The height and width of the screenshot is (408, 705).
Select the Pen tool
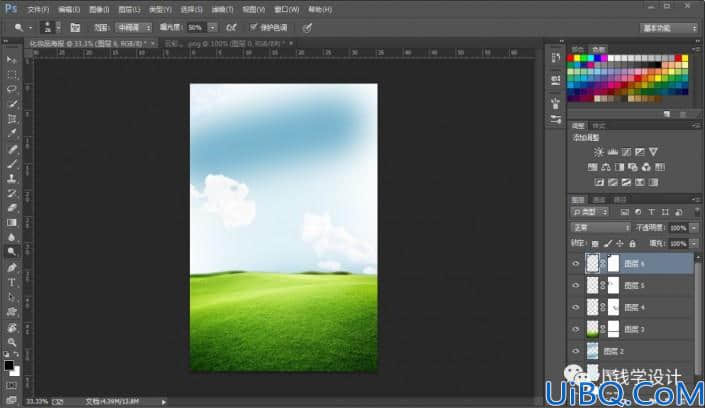(x=12, y=268)
